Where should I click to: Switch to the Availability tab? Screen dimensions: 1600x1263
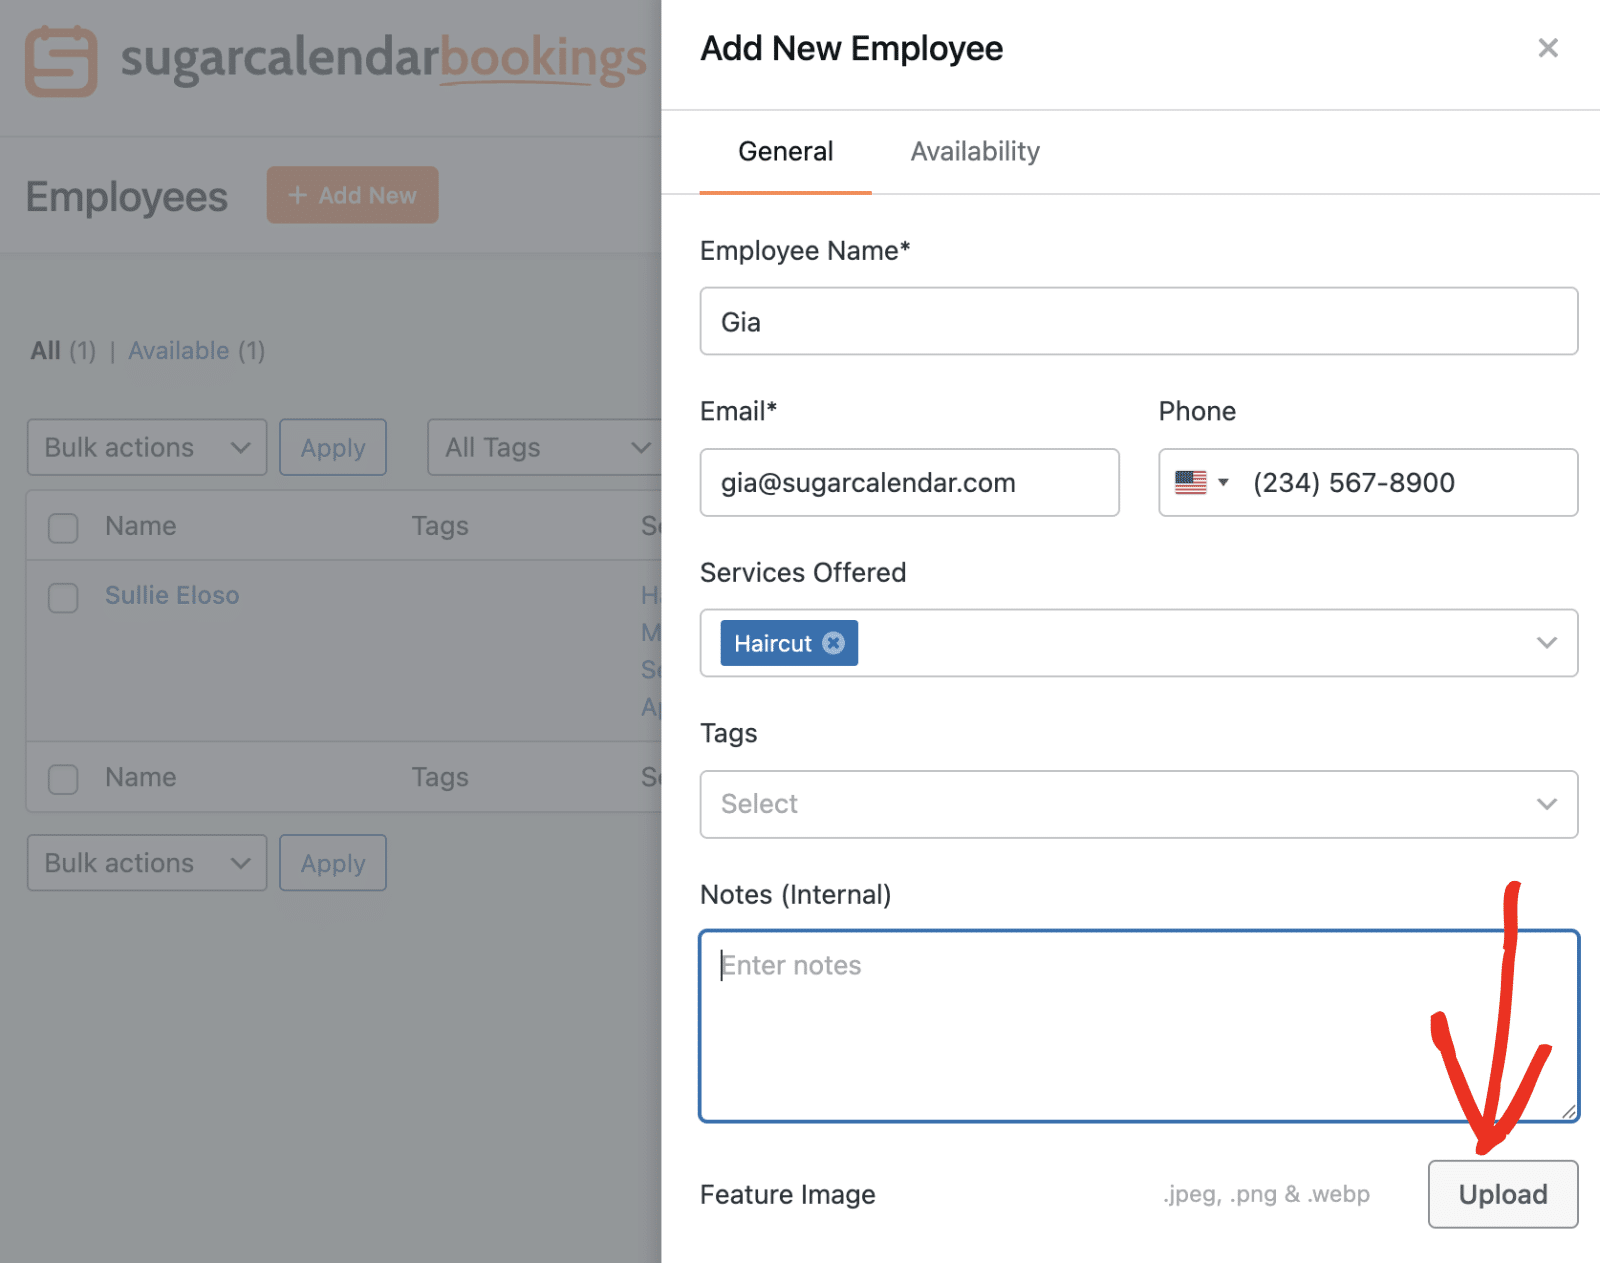pos(974,151)
